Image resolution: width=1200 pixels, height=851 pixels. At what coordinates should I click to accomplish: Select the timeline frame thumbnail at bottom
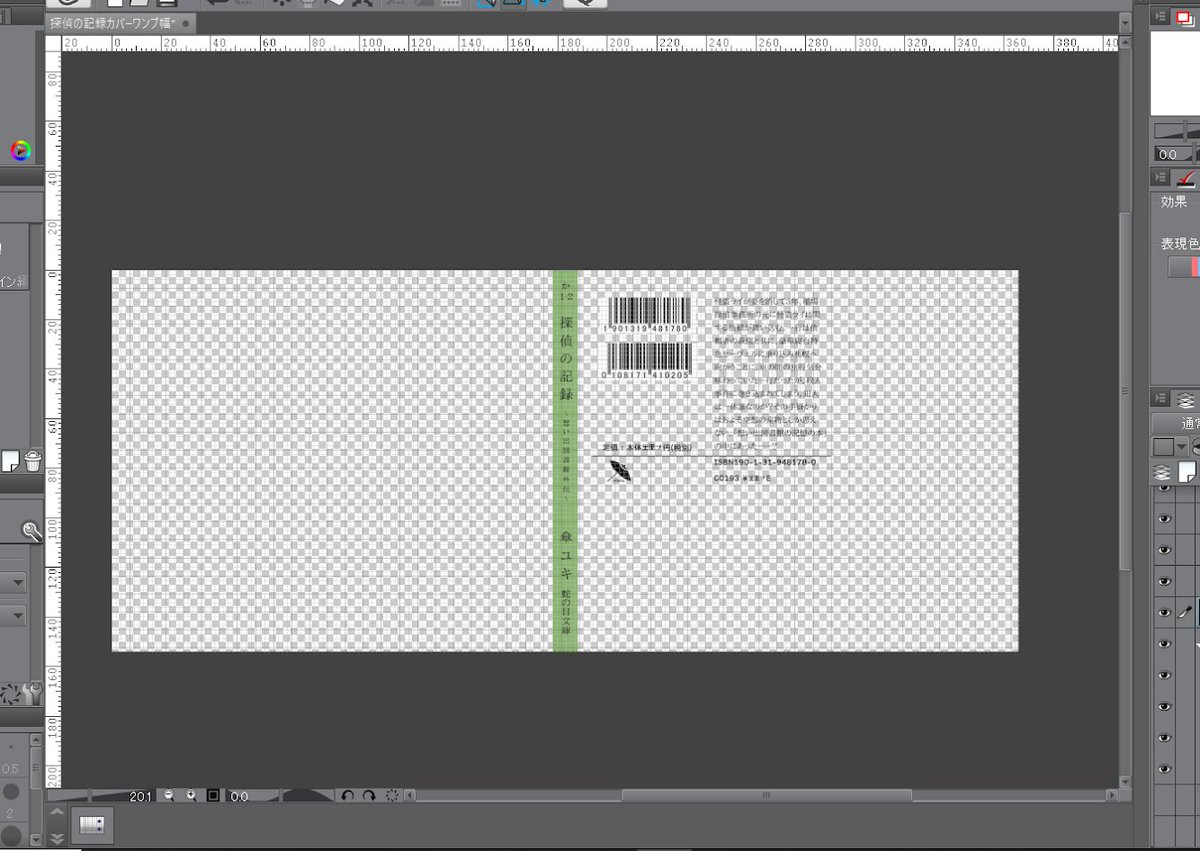tap(91, 824)
